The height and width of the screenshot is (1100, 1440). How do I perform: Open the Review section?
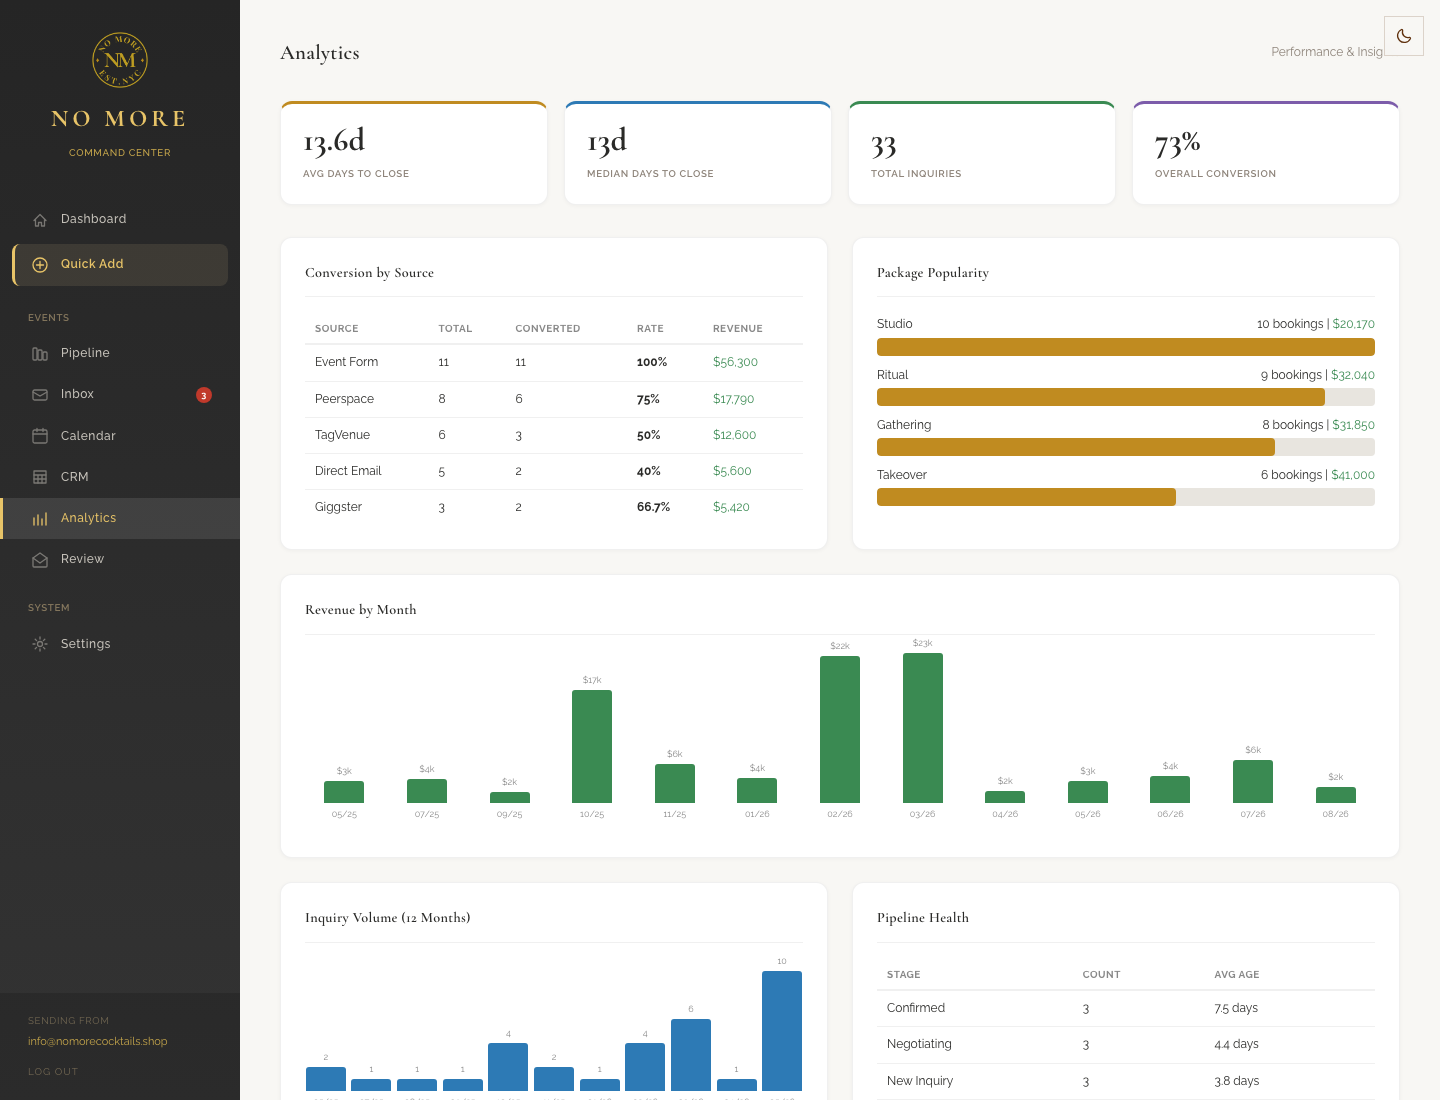tap(120, 559)
